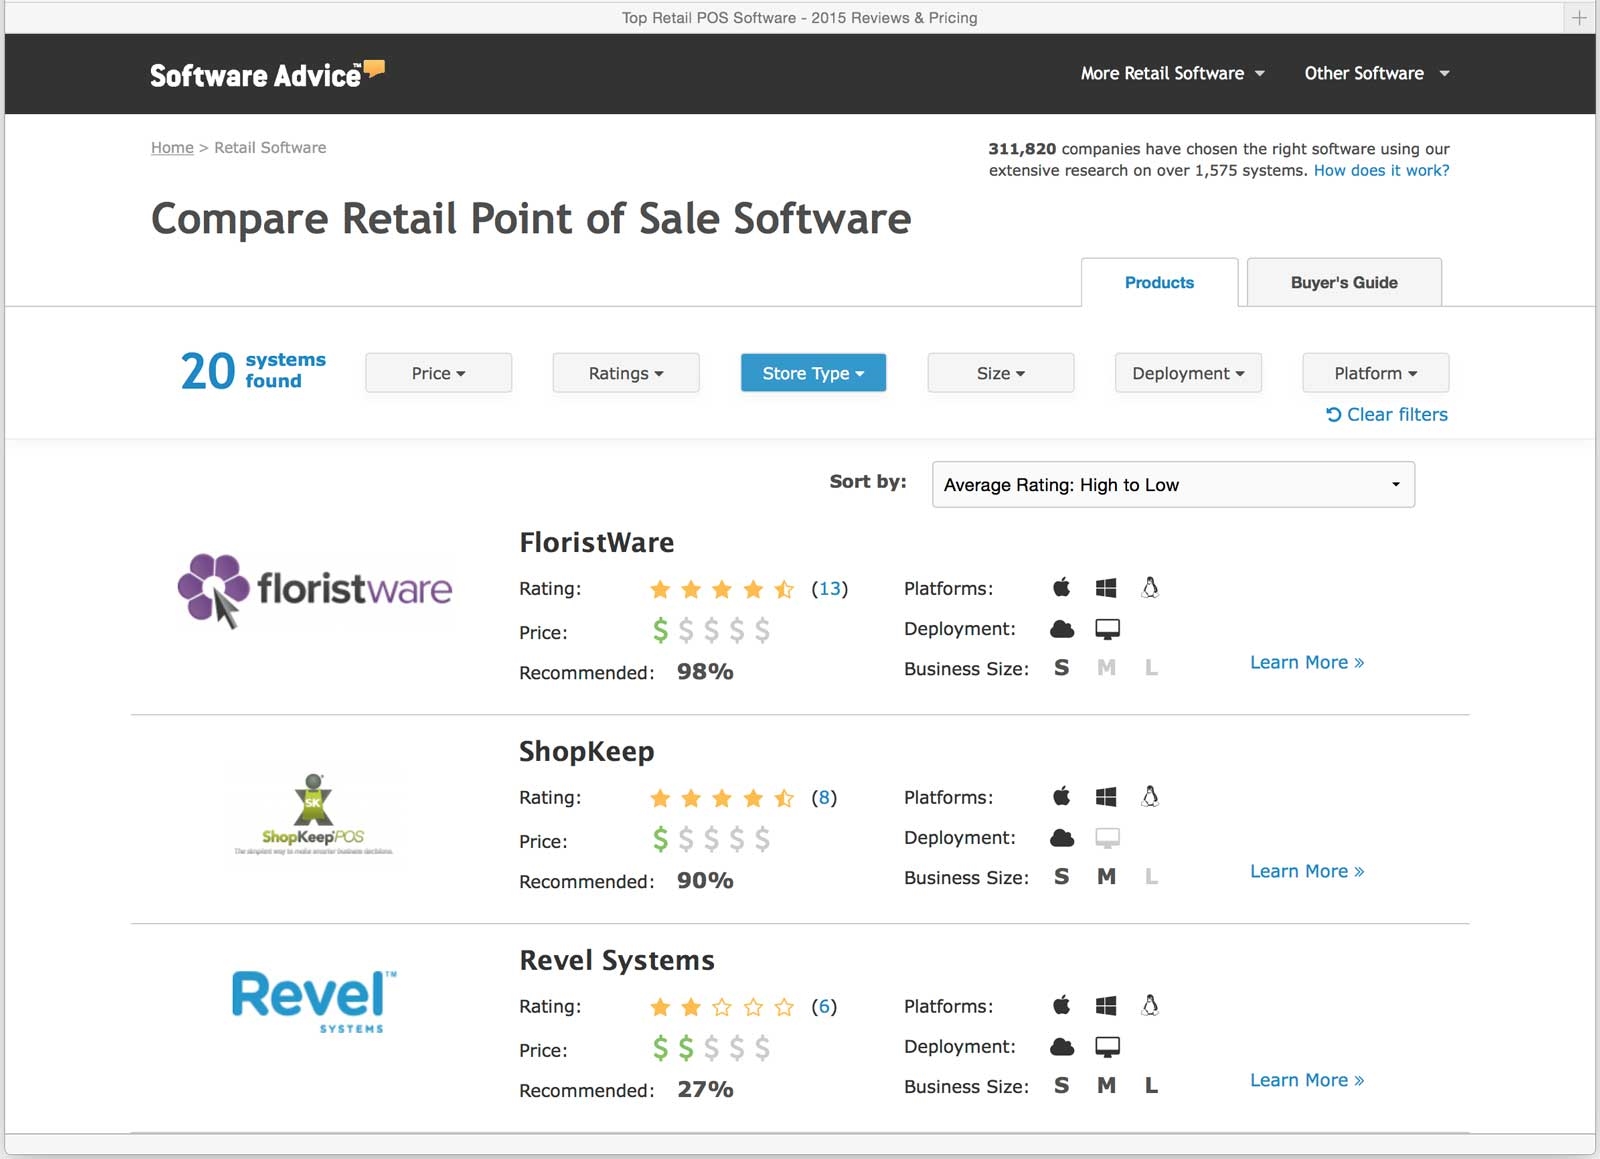Click cloud deployment icon for Revel Systems
The width and height of the screenshot is (1600, 1159).
tap(1062, 1047)
